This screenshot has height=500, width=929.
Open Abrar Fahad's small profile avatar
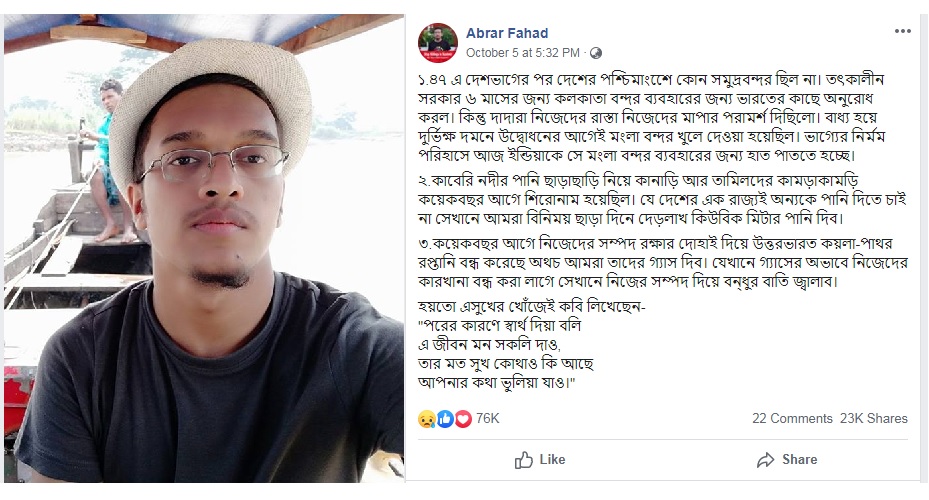(438, 42)
